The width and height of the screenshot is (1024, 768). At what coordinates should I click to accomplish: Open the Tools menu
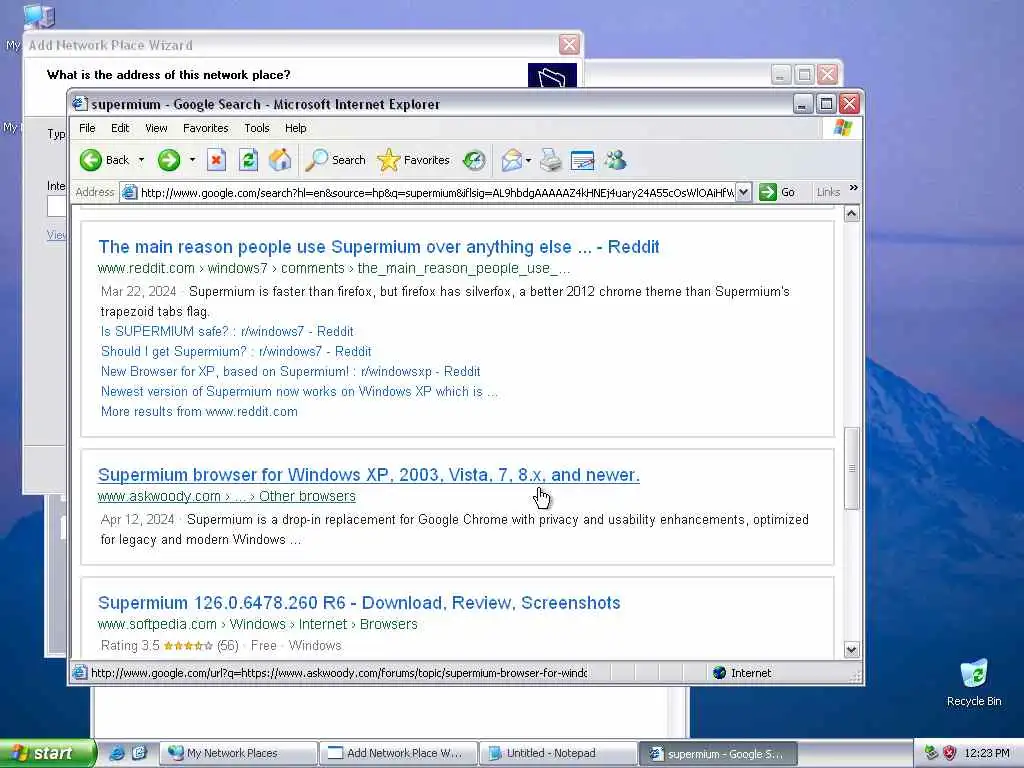[x=257, y=128]
